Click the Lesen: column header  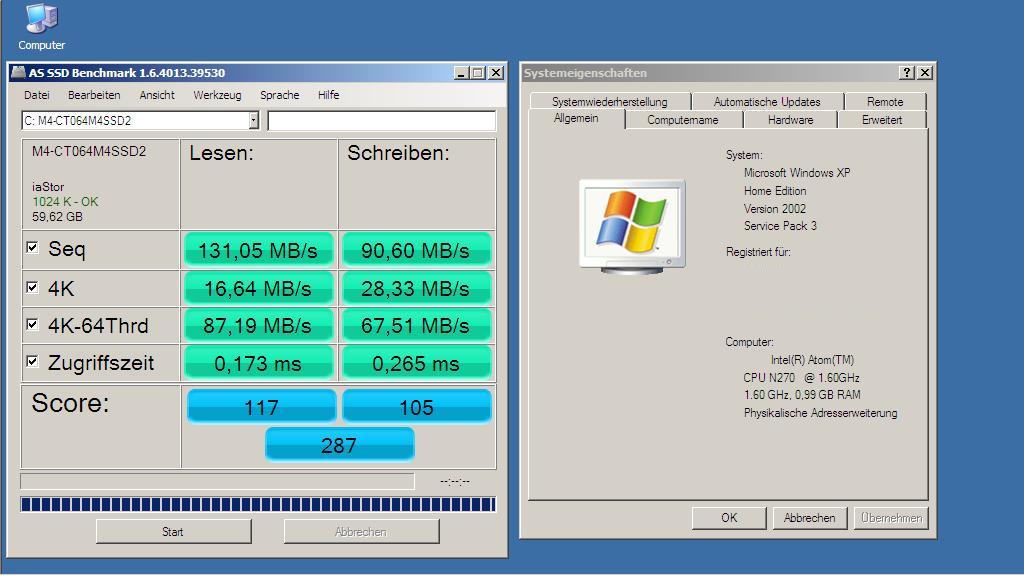221,153
